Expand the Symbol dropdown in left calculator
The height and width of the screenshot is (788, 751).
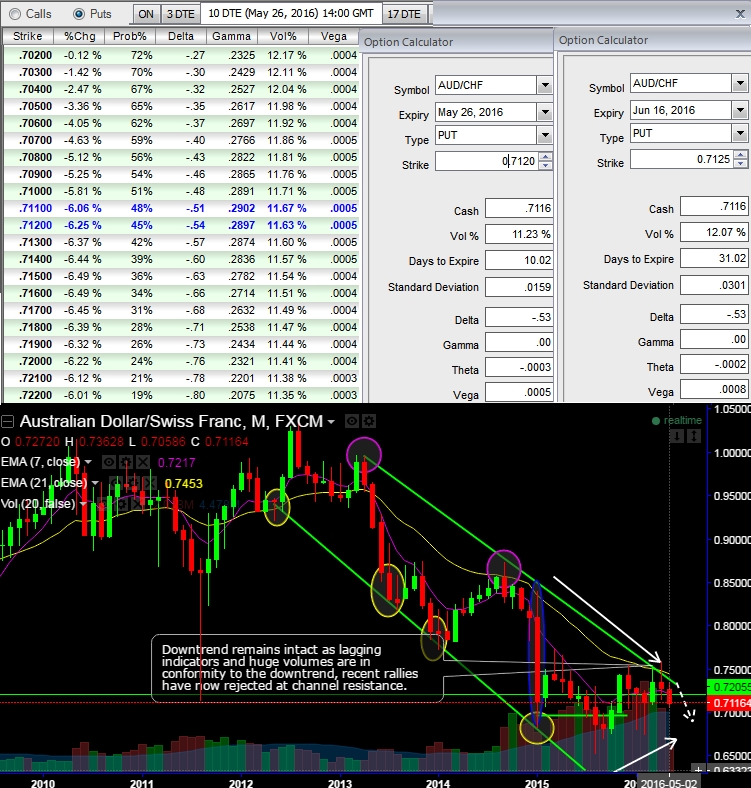[544, 86]
